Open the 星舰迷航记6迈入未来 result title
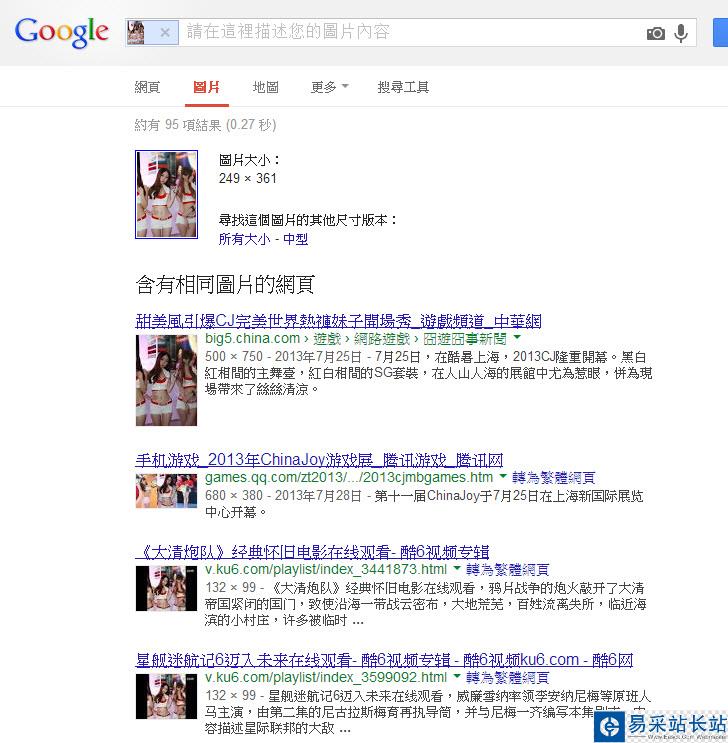This screenshot has width=728, height=743. [384, 660]
